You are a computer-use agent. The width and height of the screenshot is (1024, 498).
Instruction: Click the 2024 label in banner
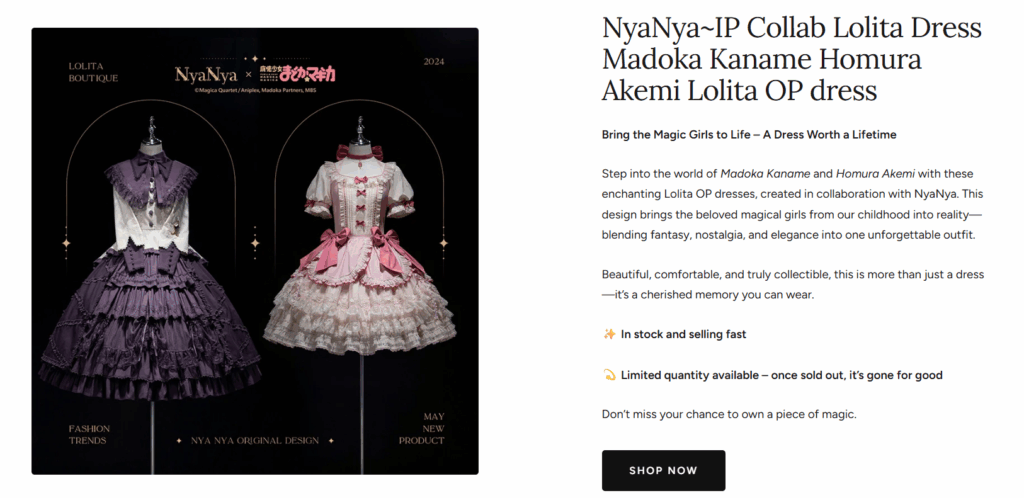coord(434,62)
